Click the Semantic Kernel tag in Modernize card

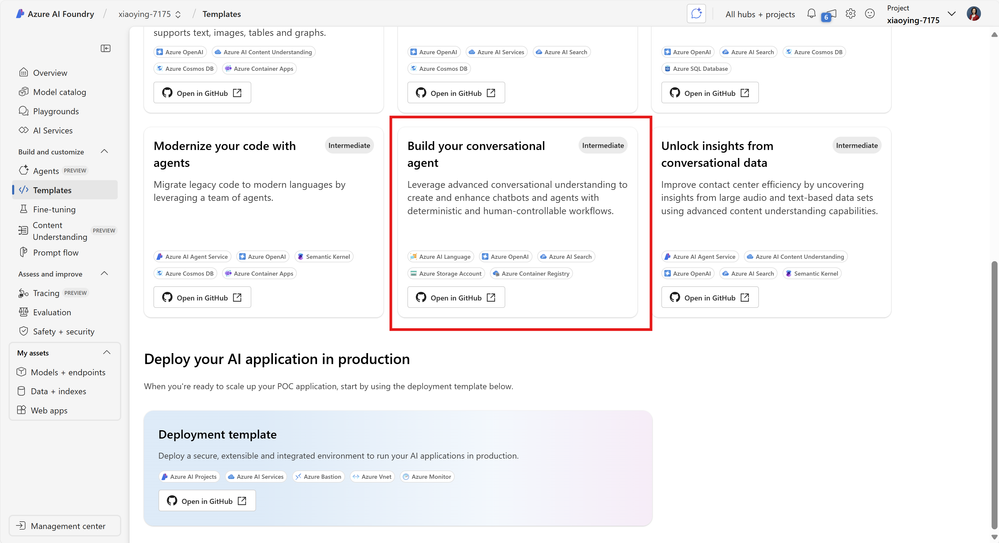pyautogui.click(x=323, y=257)
